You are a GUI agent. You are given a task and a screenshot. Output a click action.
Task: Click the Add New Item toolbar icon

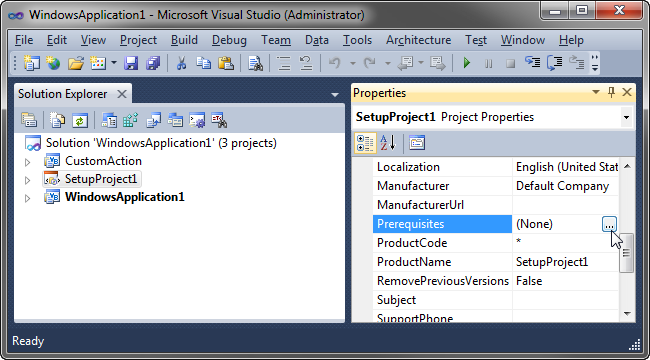(x=98, y=63)
